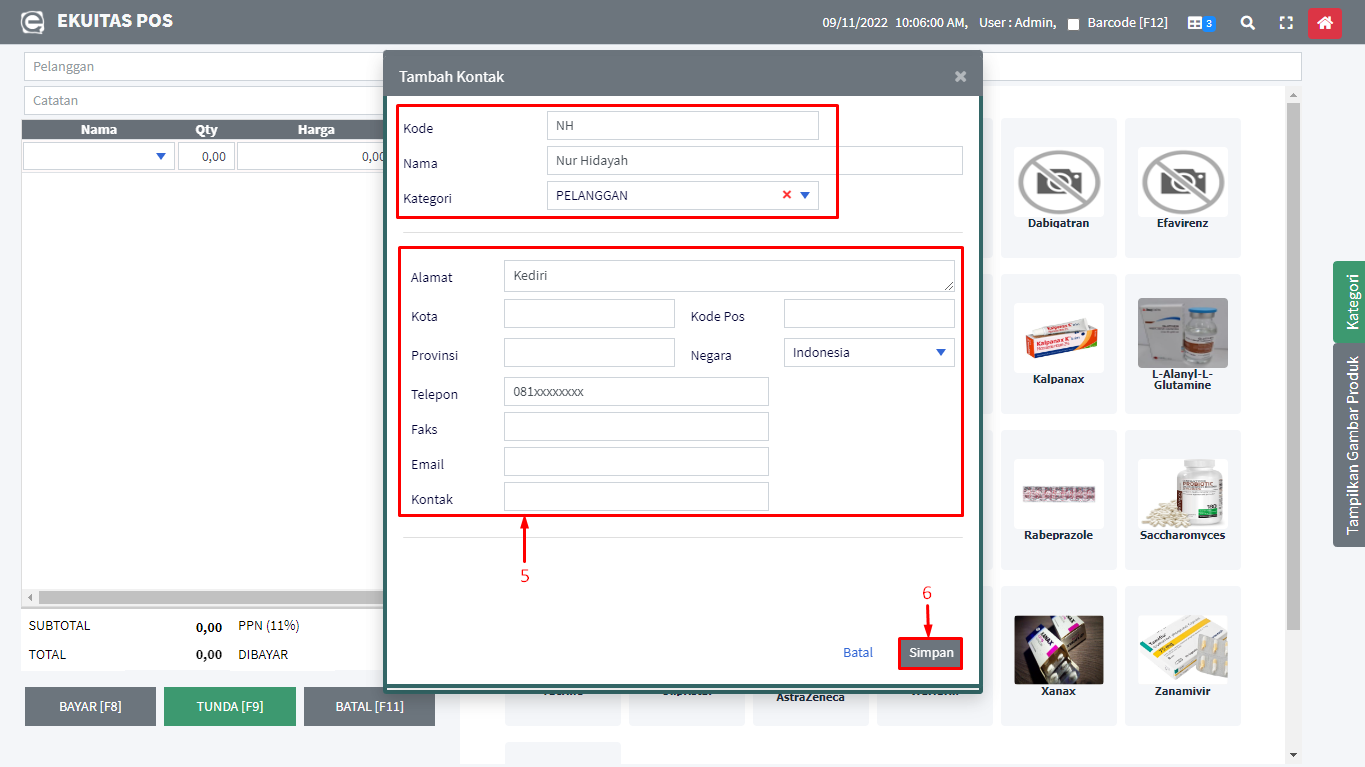
Task: Click the Tampilkan Gambar Produk tab
Action: point(1350,445)
